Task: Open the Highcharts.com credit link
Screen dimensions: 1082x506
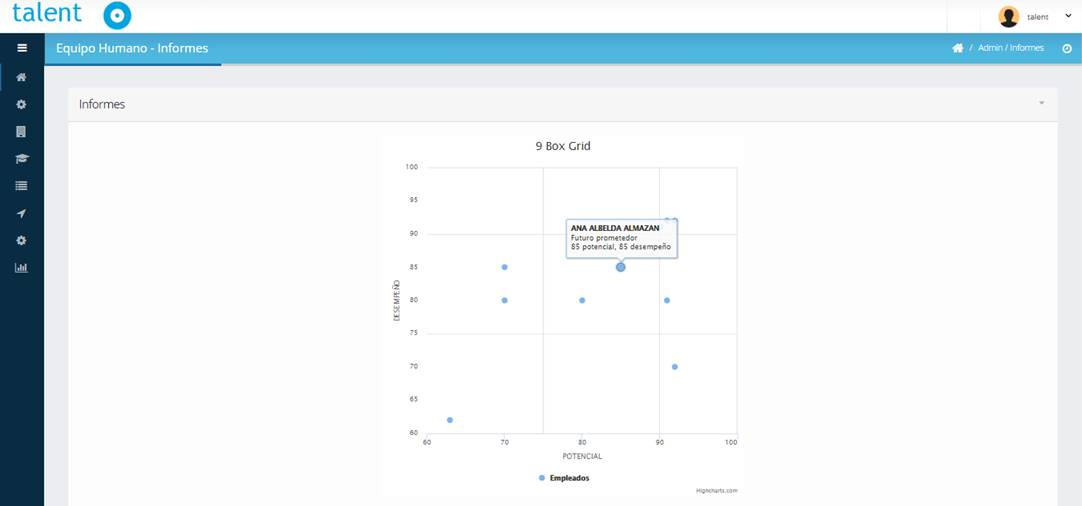Action: [716, 491]
